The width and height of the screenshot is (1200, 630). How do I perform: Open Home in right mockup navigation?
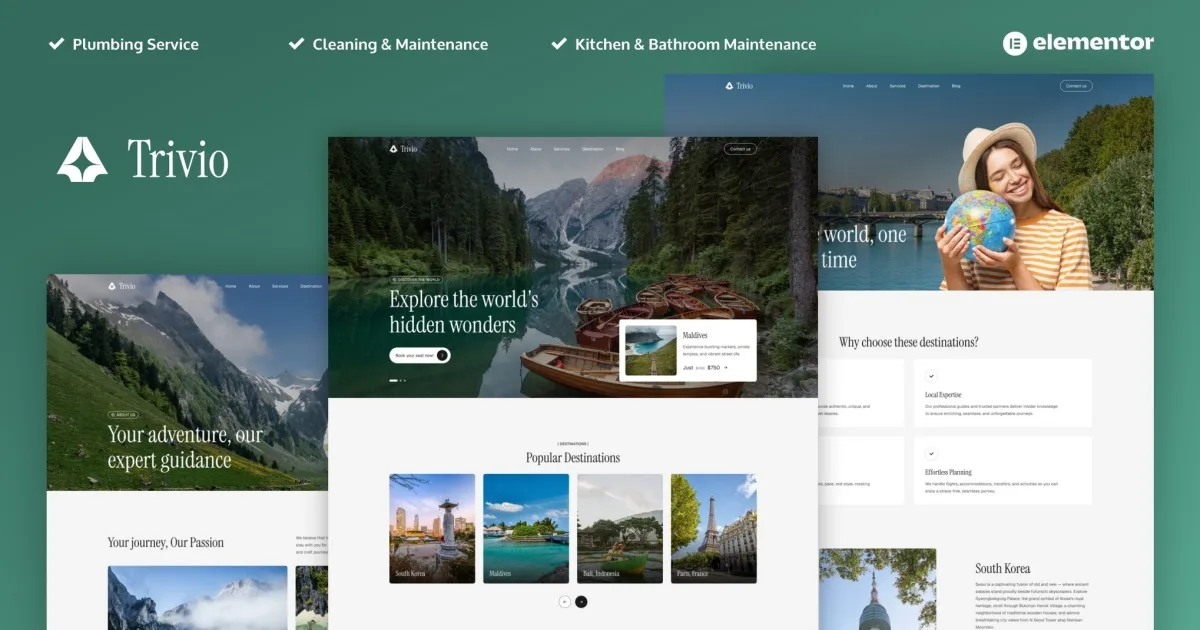[x=848, y=86]
